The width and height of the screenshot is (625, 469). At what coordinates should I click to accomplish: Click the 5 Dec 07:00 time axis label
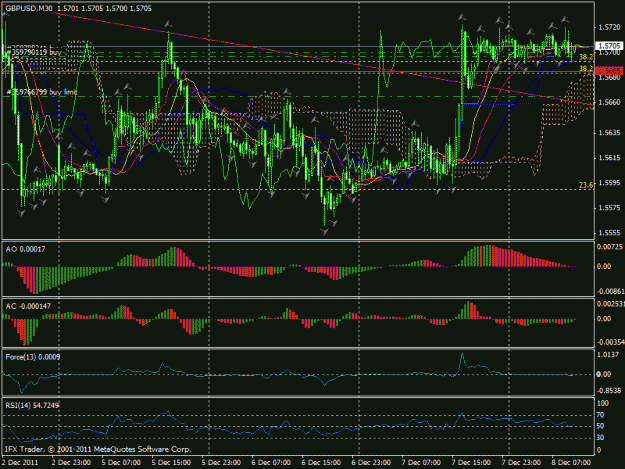[x=121, y=463]
